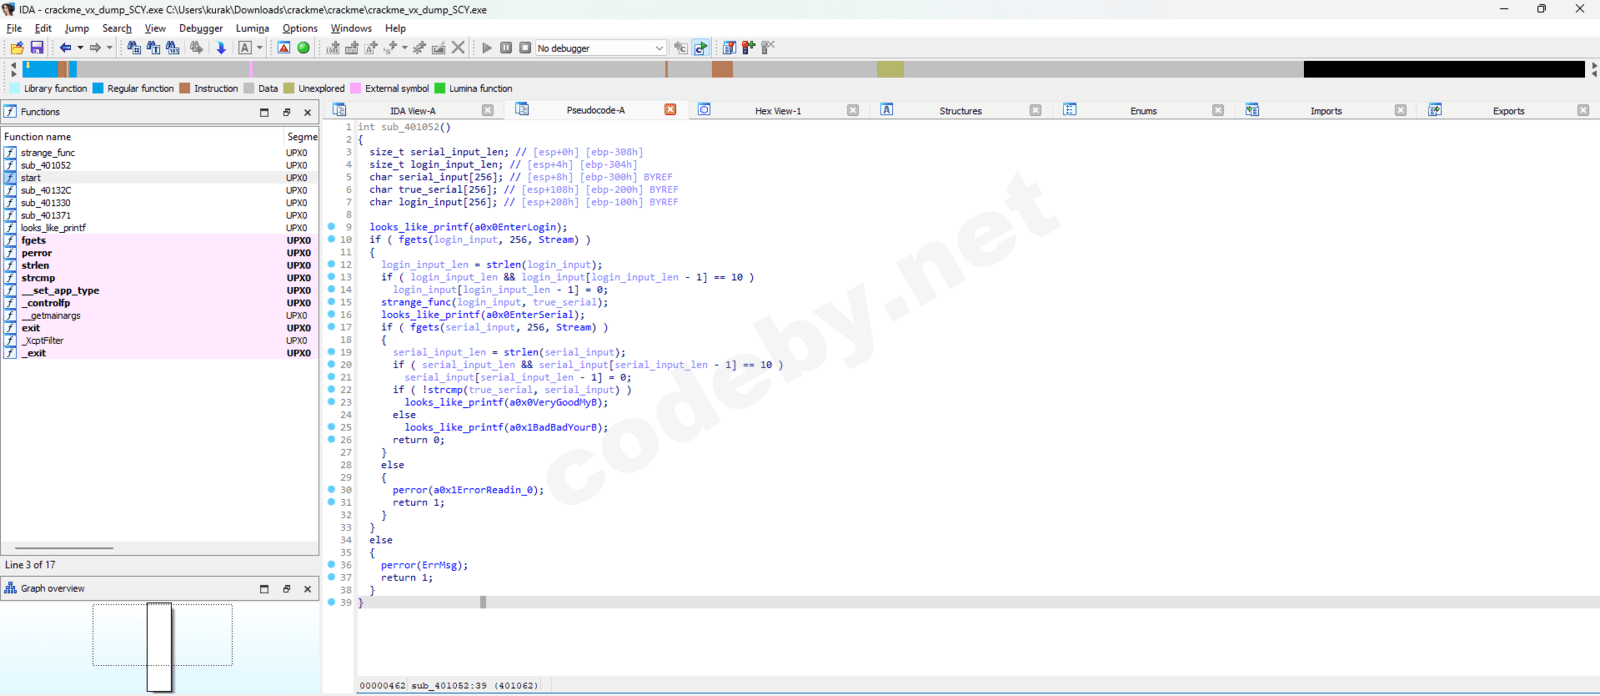Click the red-green plus breakpoint icon

[748, 48]
